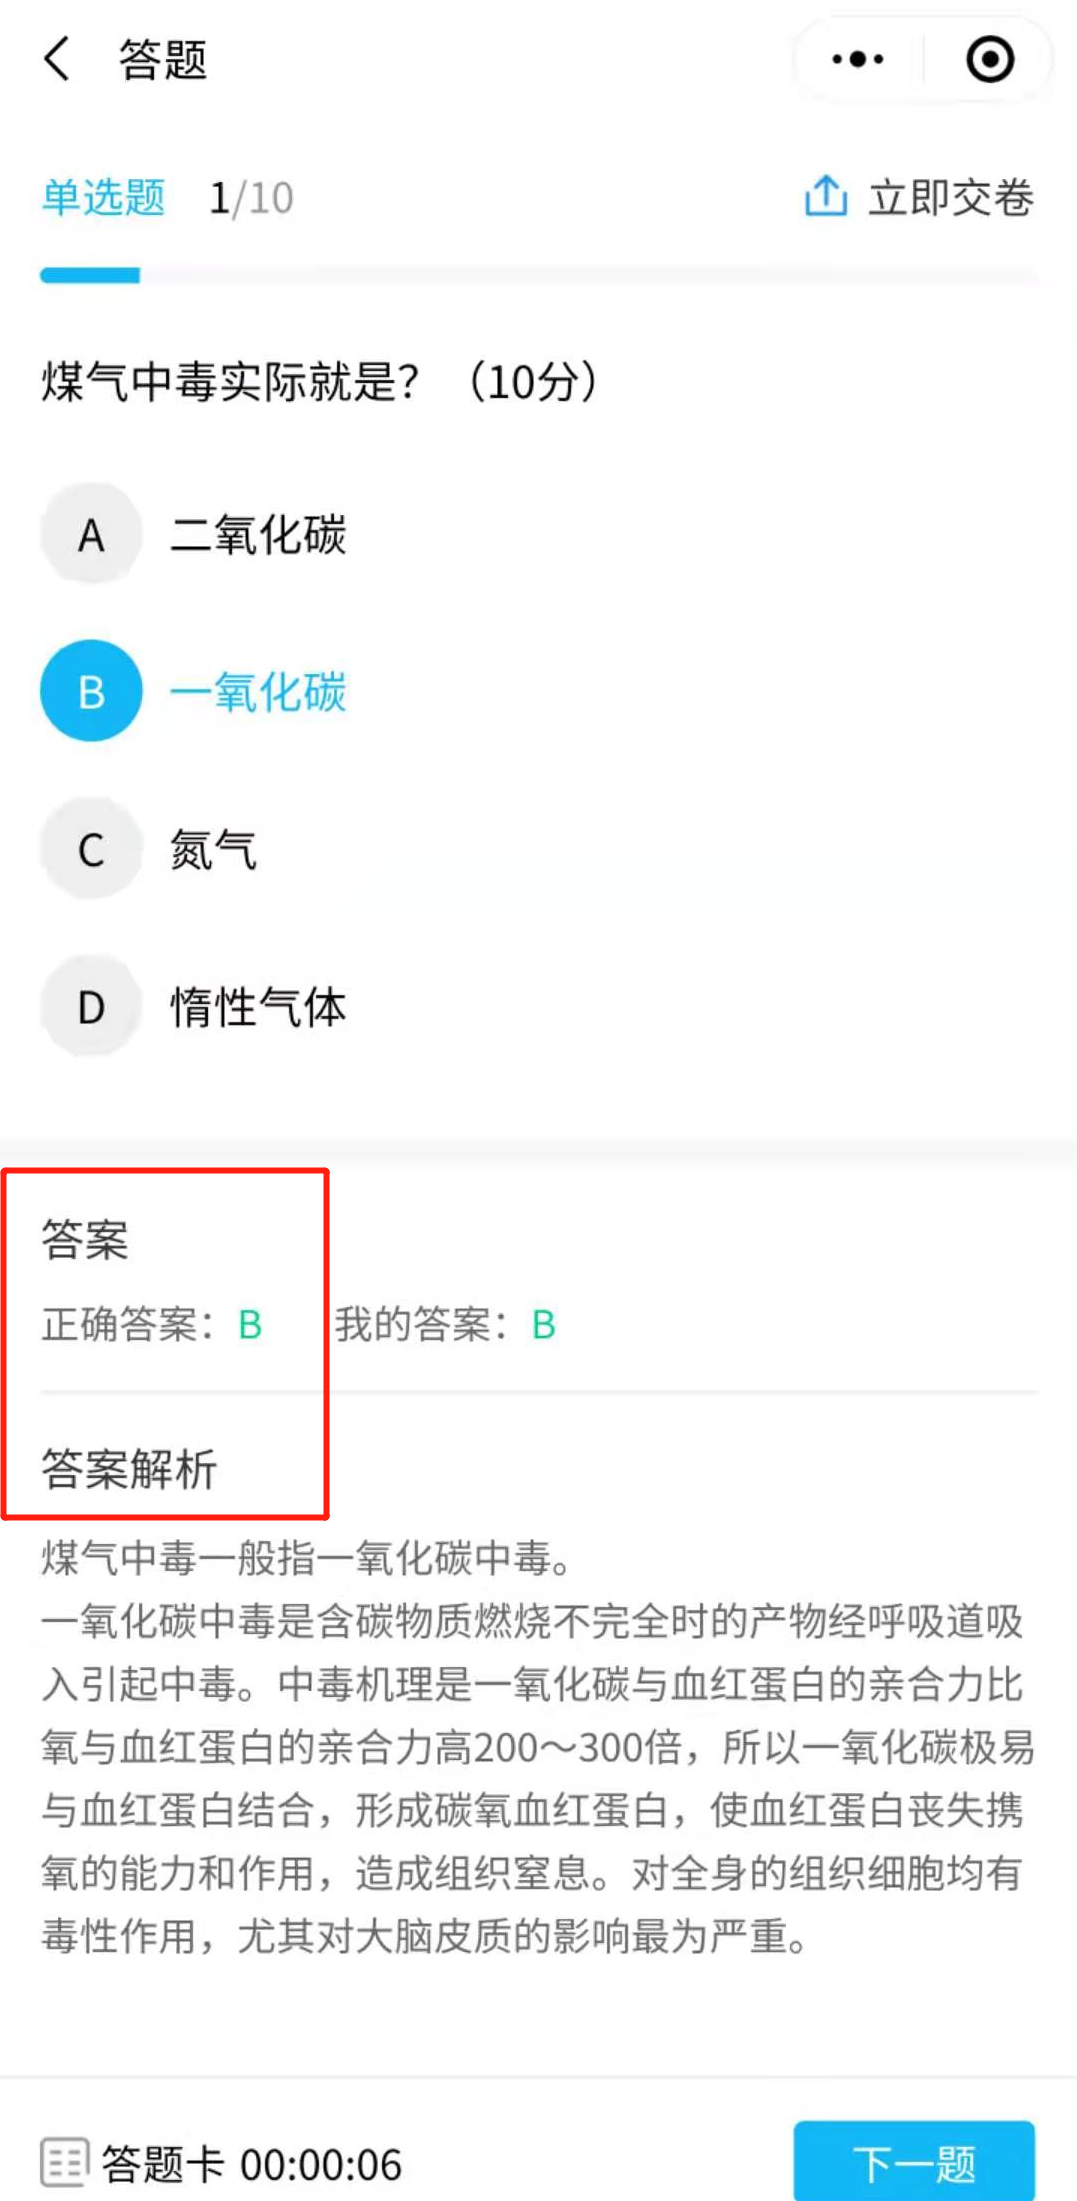1077x2201 pixels.
Task: Choose answer text 氮气
Action: tap(213, 850)
